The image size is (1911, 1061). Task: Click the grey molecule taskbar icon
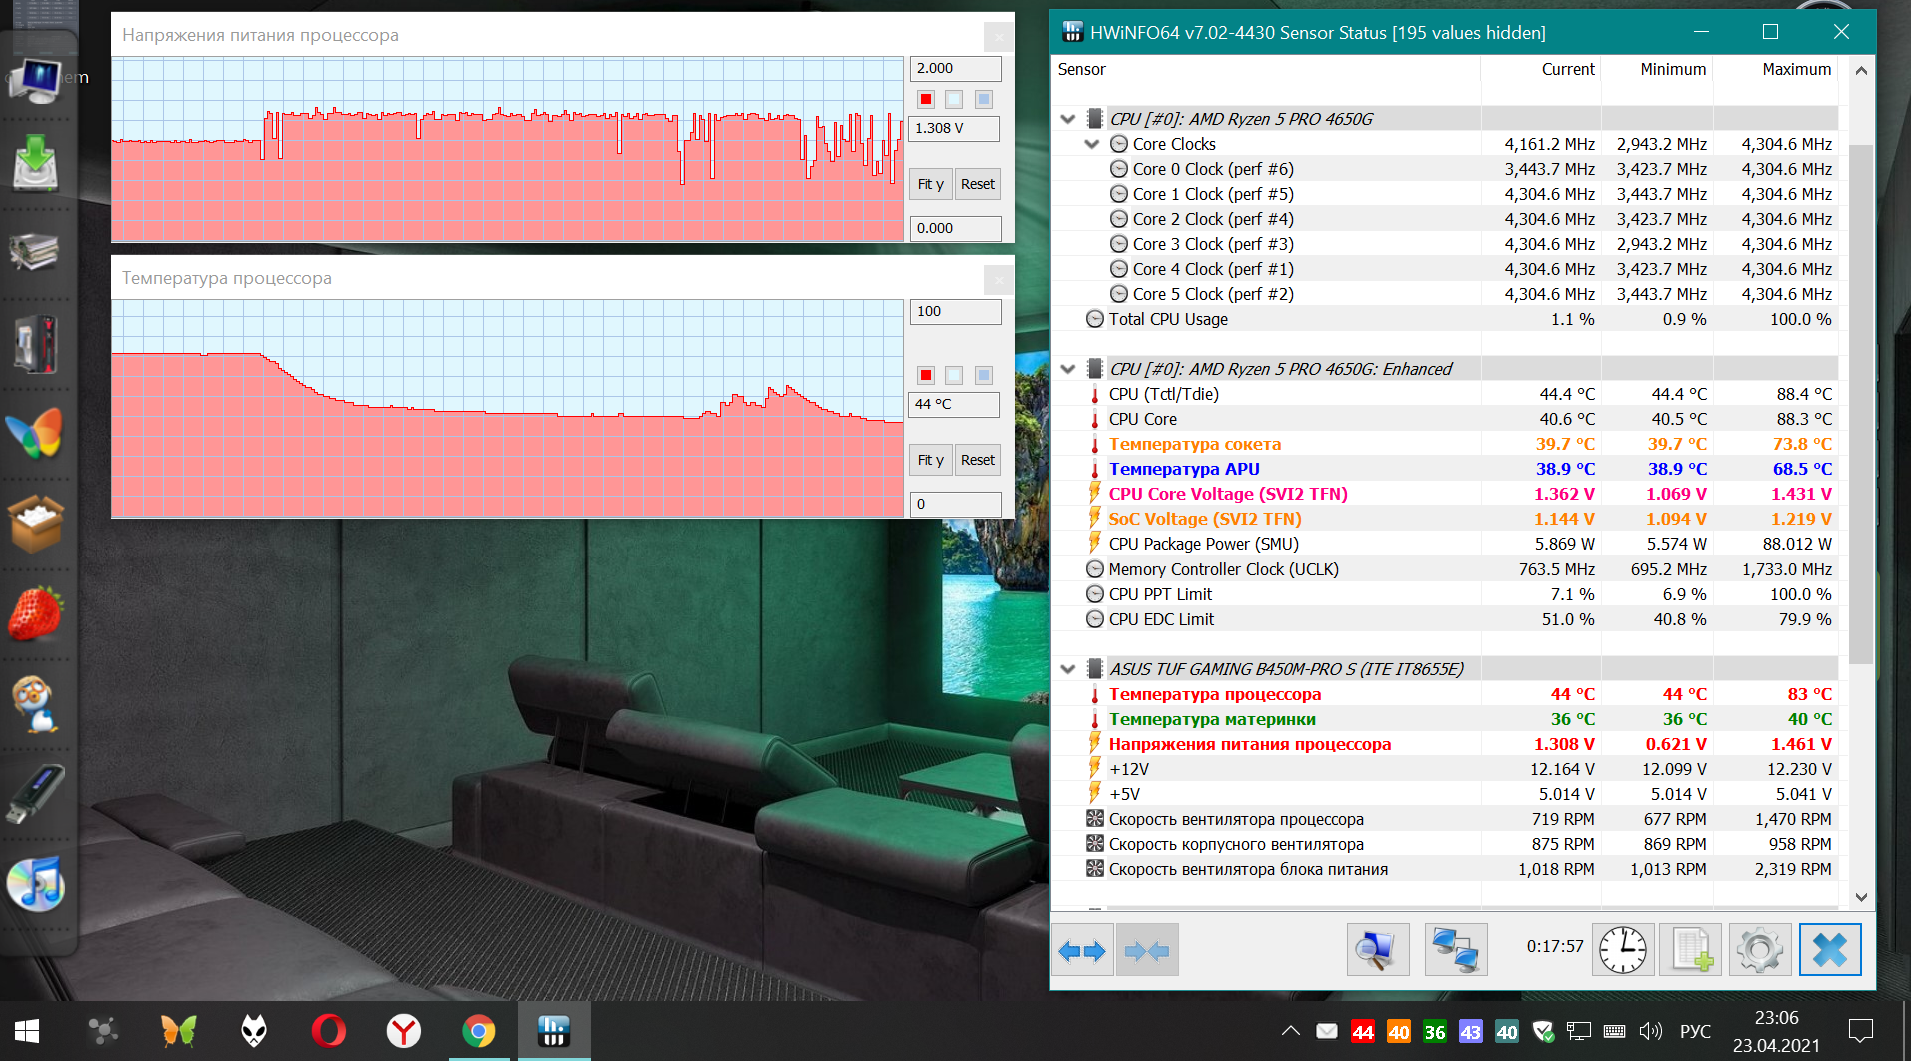pos(104,1031)
